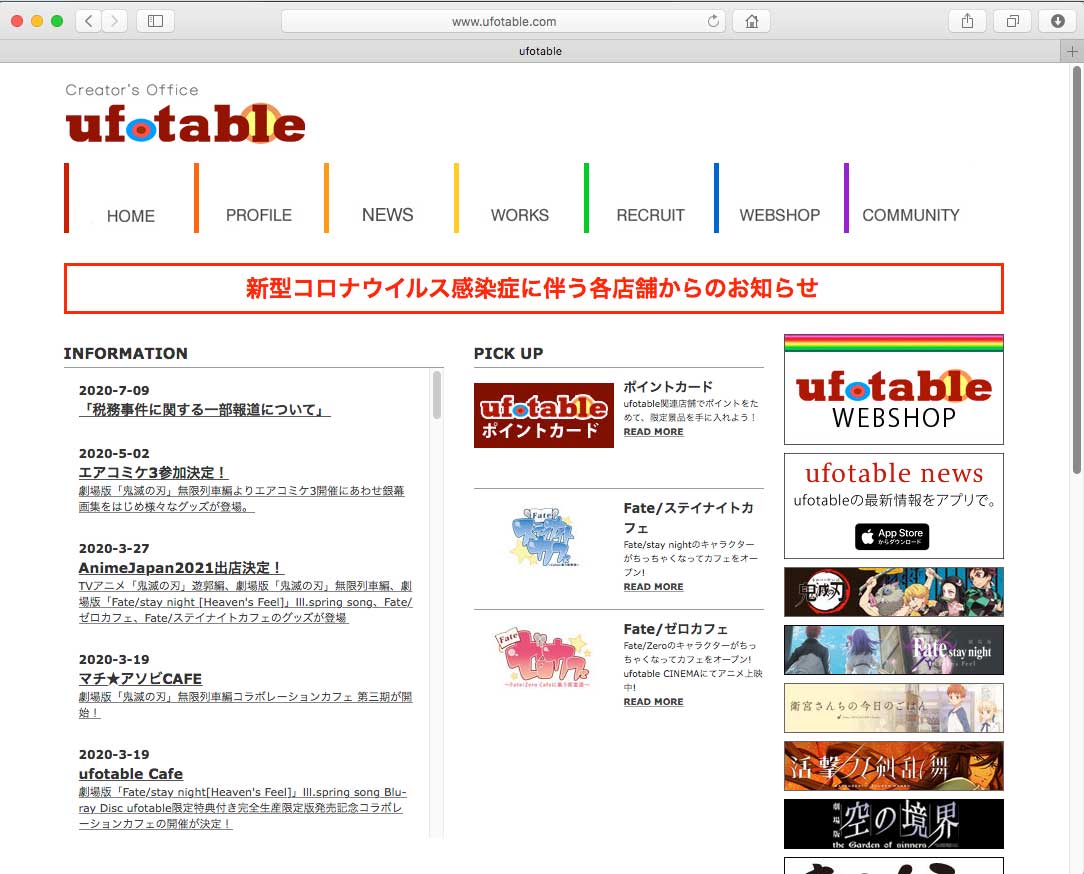
Task: Go to the RECRUIT navigation item
Action: (x=650, y=215)
